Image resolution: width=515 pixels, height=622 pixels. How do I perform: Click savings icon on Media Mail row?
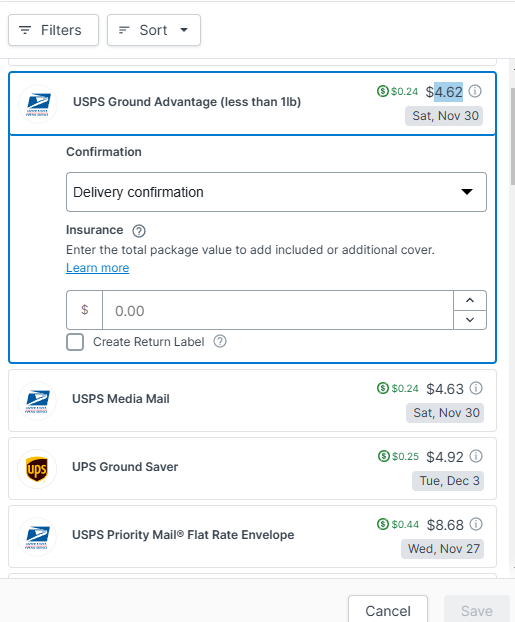(383, 388)
